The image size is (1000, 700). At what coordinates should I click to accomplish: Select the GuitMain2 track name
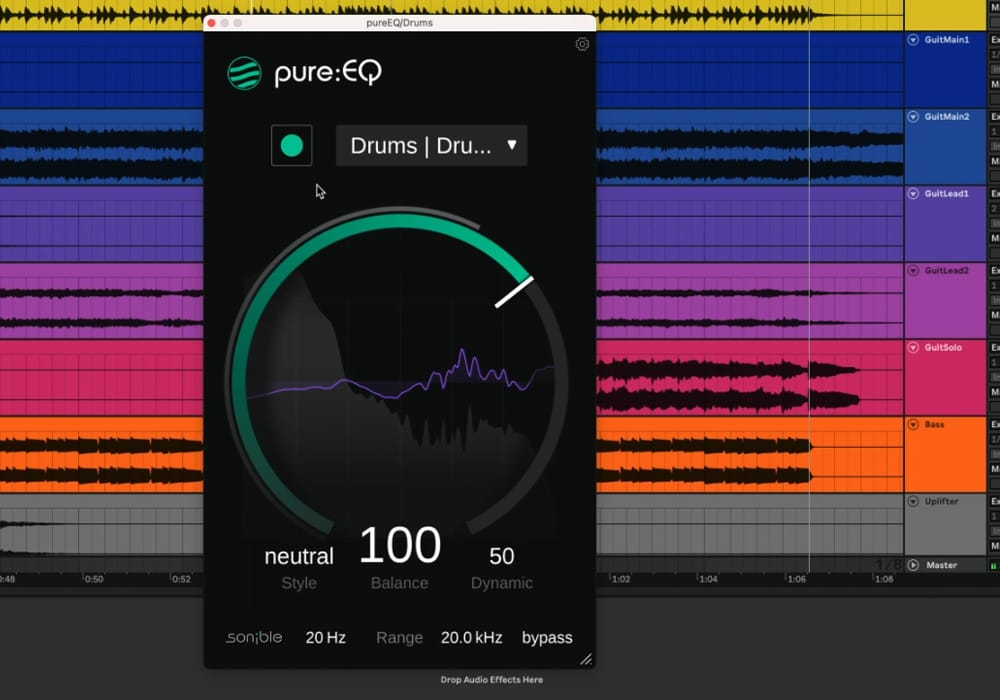pos(946,117)
